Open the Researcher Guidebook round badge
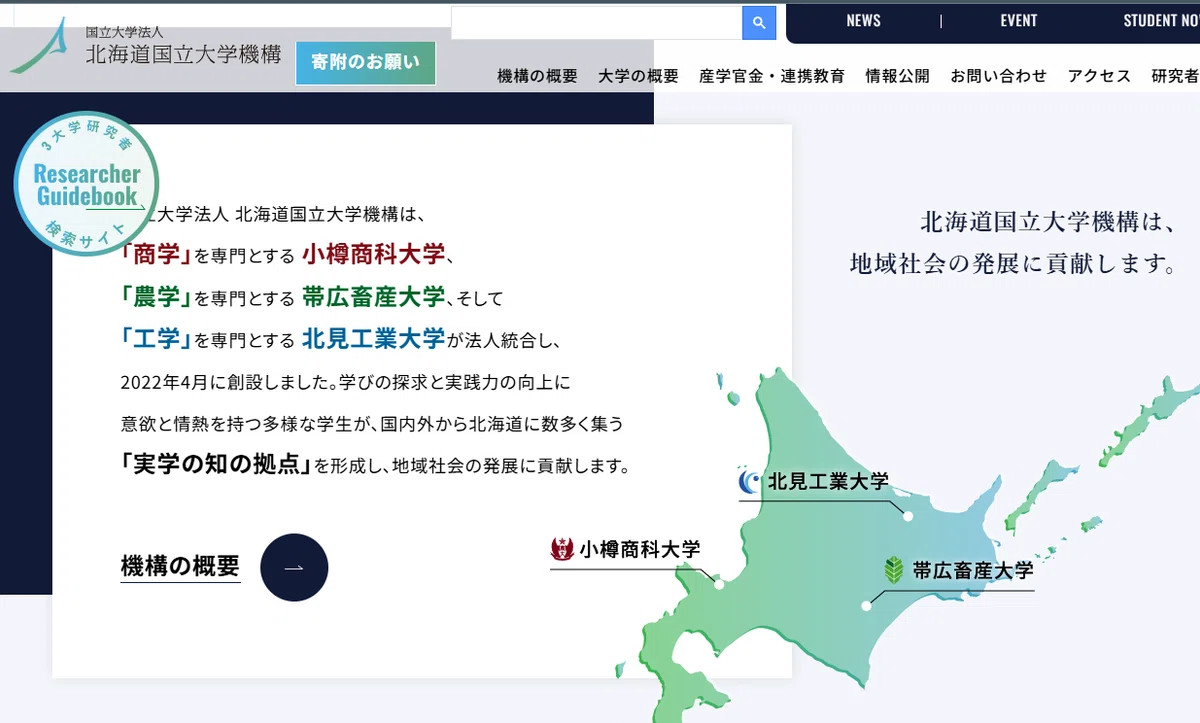Screen dimensions: 1200x723 (x=86, y=184)
